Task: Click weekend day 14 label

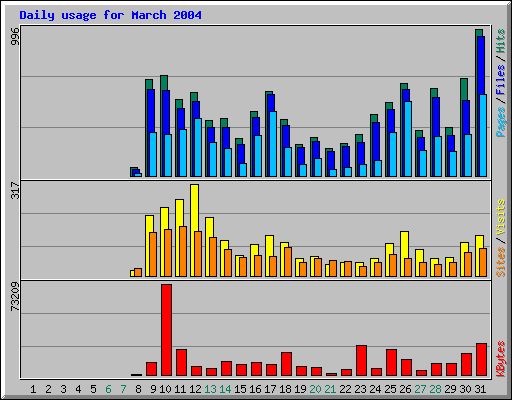Action: 225,389
